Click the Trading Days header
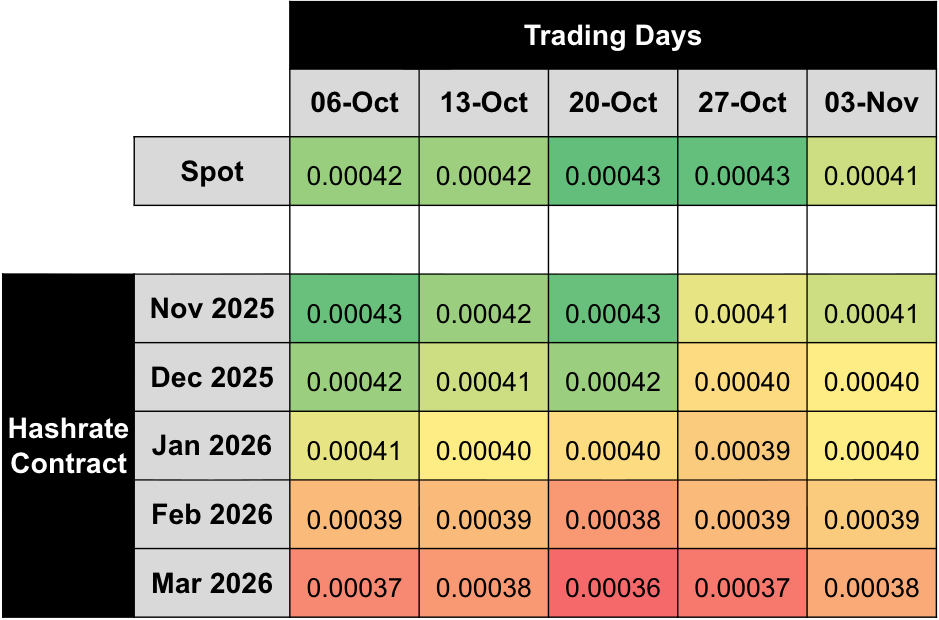Screen dimensions: 939x620 pyautogui.click(x=613, y=36)
